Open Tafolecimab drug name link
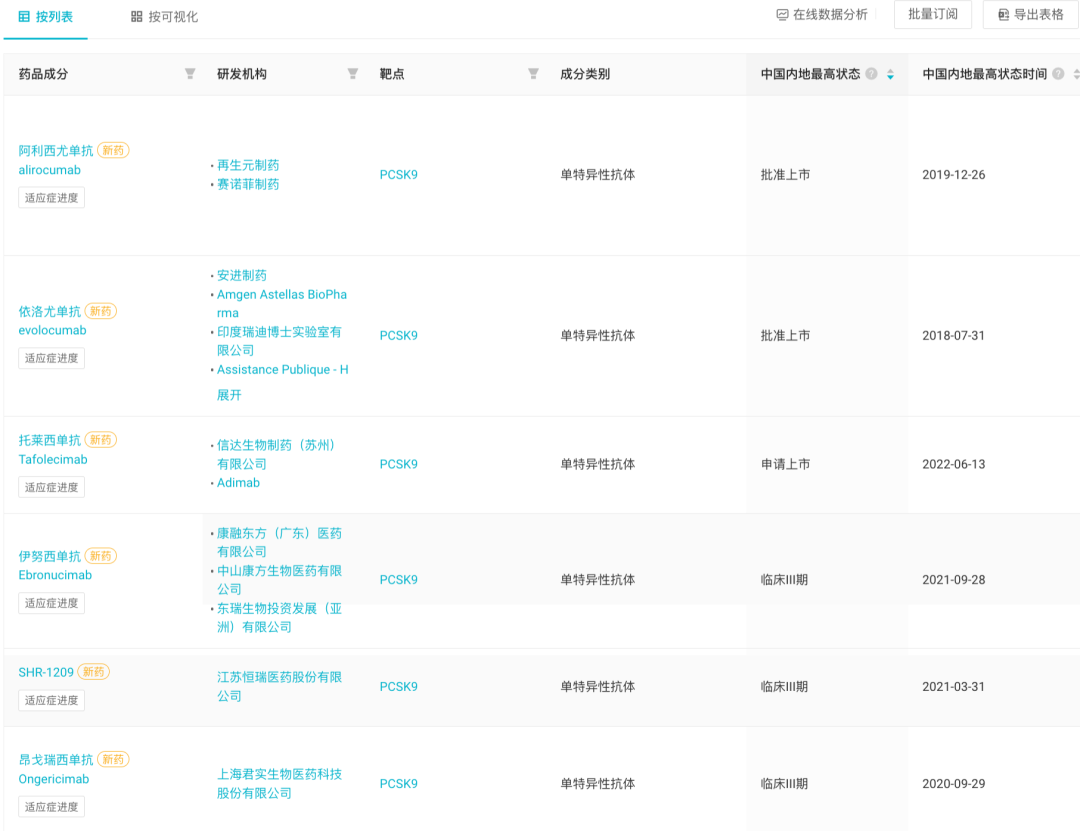1080x831 pixels. click(x=53, y=460)
